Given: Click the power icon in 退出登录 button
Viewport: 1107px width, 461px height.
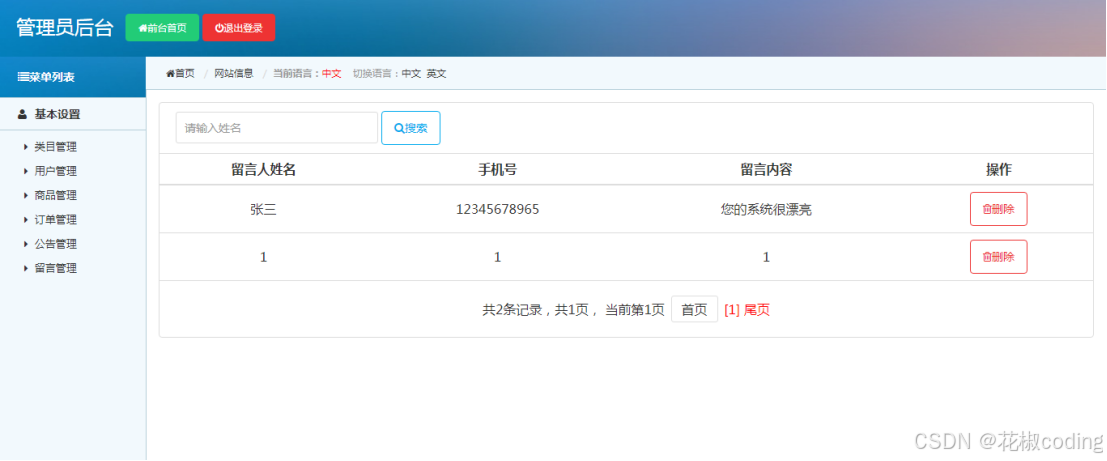Looking at the screenshot, I should coord(219,28).
